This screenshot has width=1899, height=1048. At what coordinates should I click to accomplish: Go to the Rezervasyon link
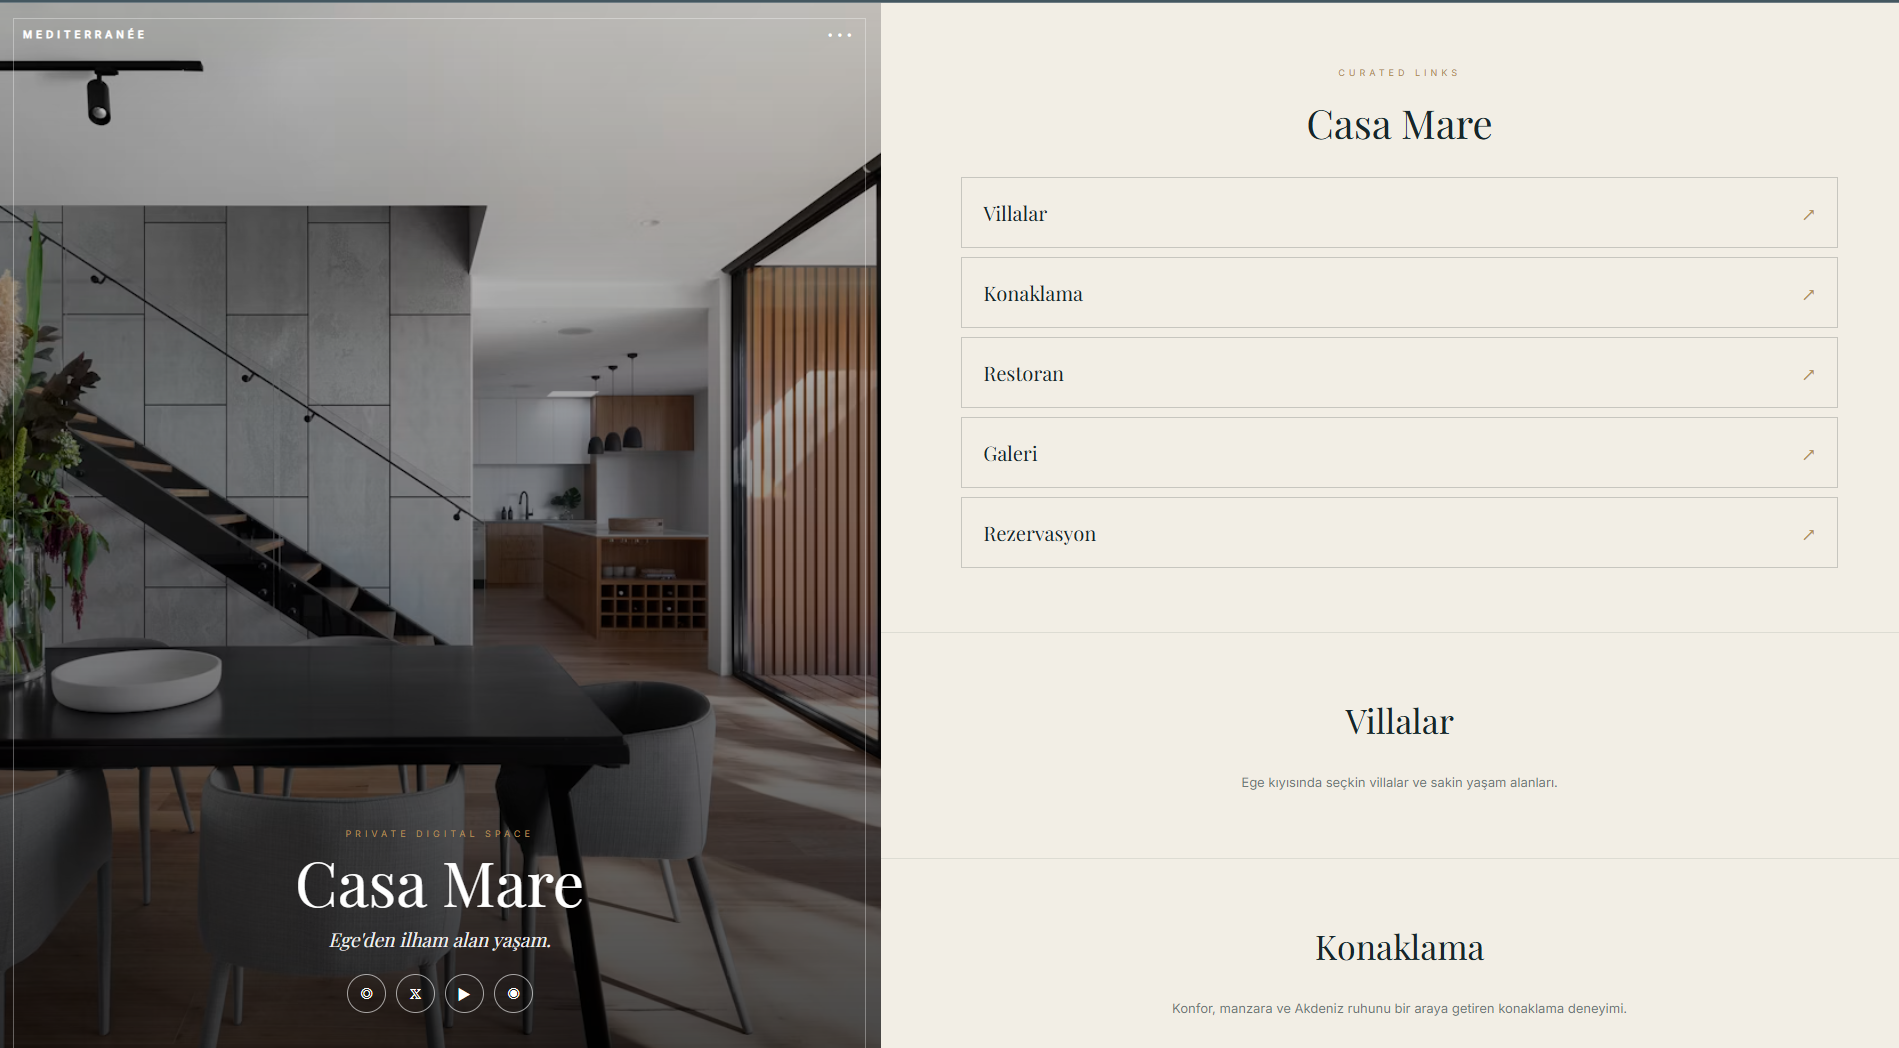pos(1399,533)
